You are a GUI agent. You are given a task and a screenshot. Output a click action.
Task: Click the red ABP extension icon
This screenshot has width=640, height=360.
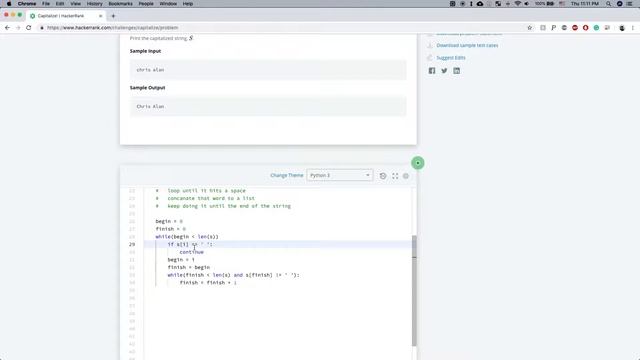click(575, 28)
